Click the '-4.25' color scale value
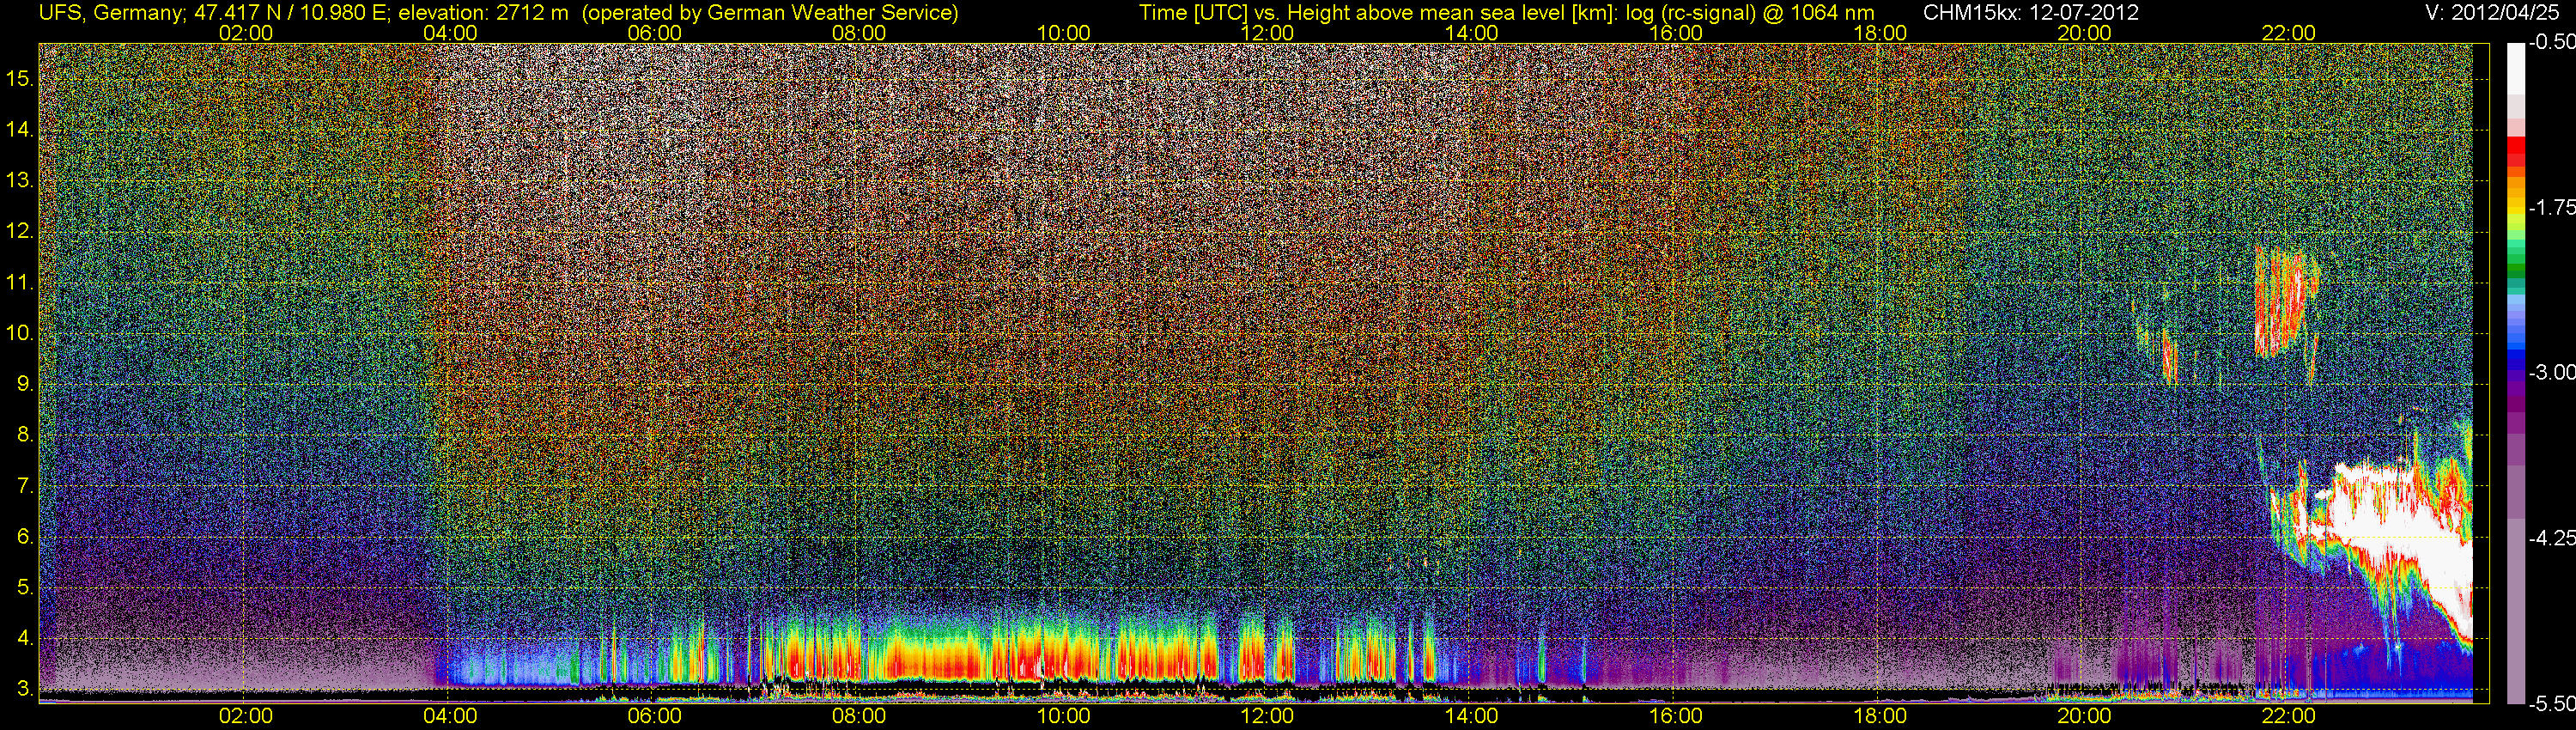The height and width of the screenshot is (730, 2576). point(2551,538)
